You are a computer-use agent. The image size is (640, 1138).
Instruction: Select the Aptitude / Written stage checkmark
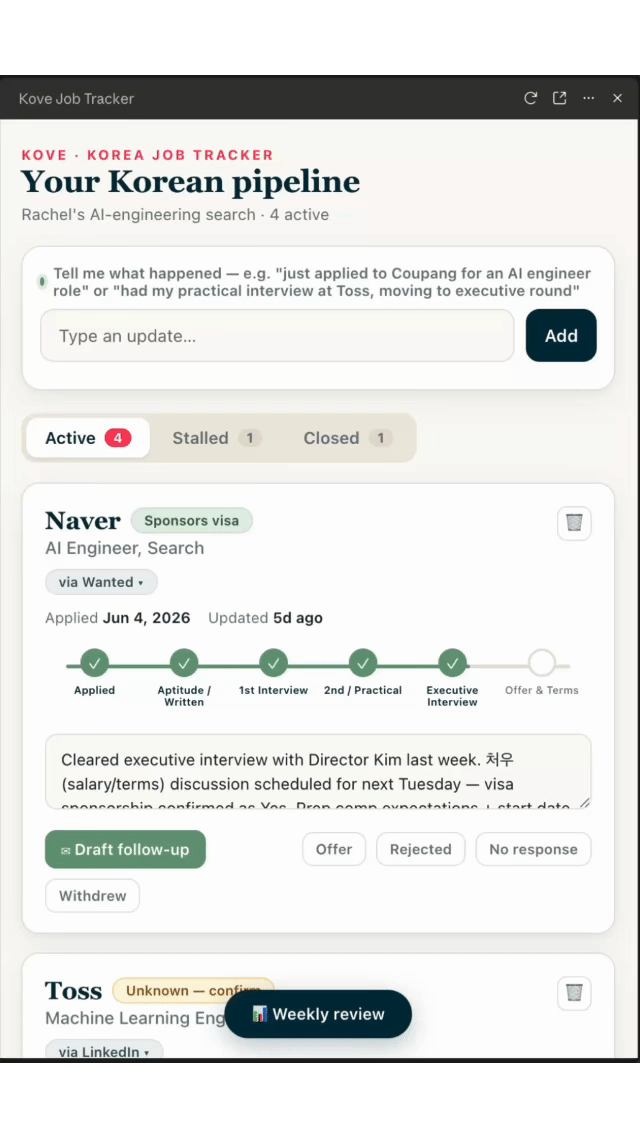tap(184, 663)
